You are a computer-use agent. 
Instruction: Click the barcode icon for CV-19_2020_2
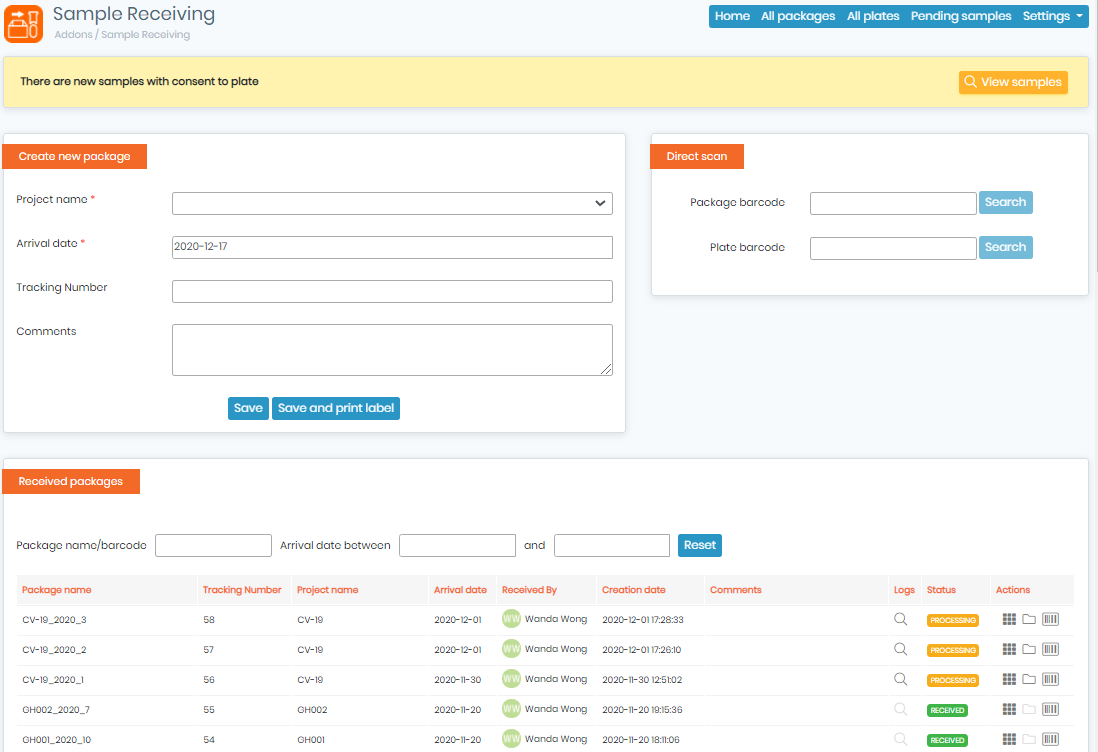coord(1050,649)
